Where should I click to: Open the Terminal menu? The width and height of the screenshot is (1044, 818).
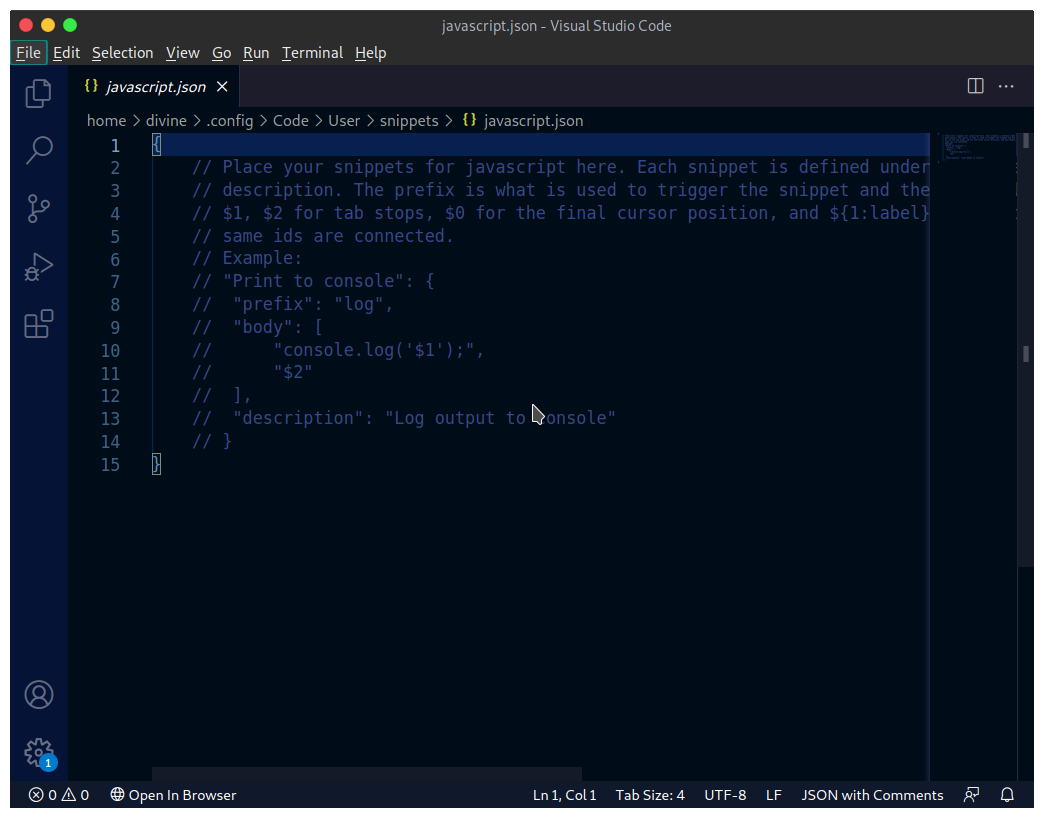pyautogui.click(x=312, y=53)
